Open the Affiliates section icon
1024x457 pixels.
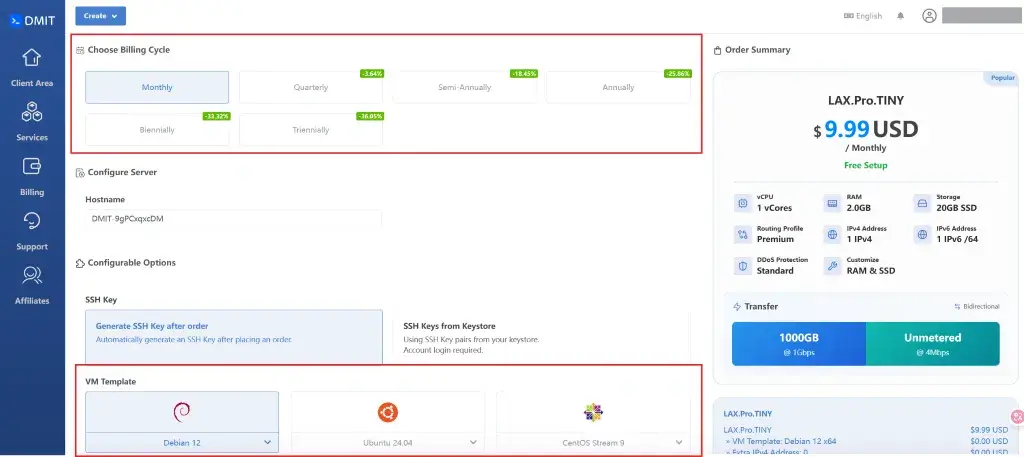click(x=32, y=276)
